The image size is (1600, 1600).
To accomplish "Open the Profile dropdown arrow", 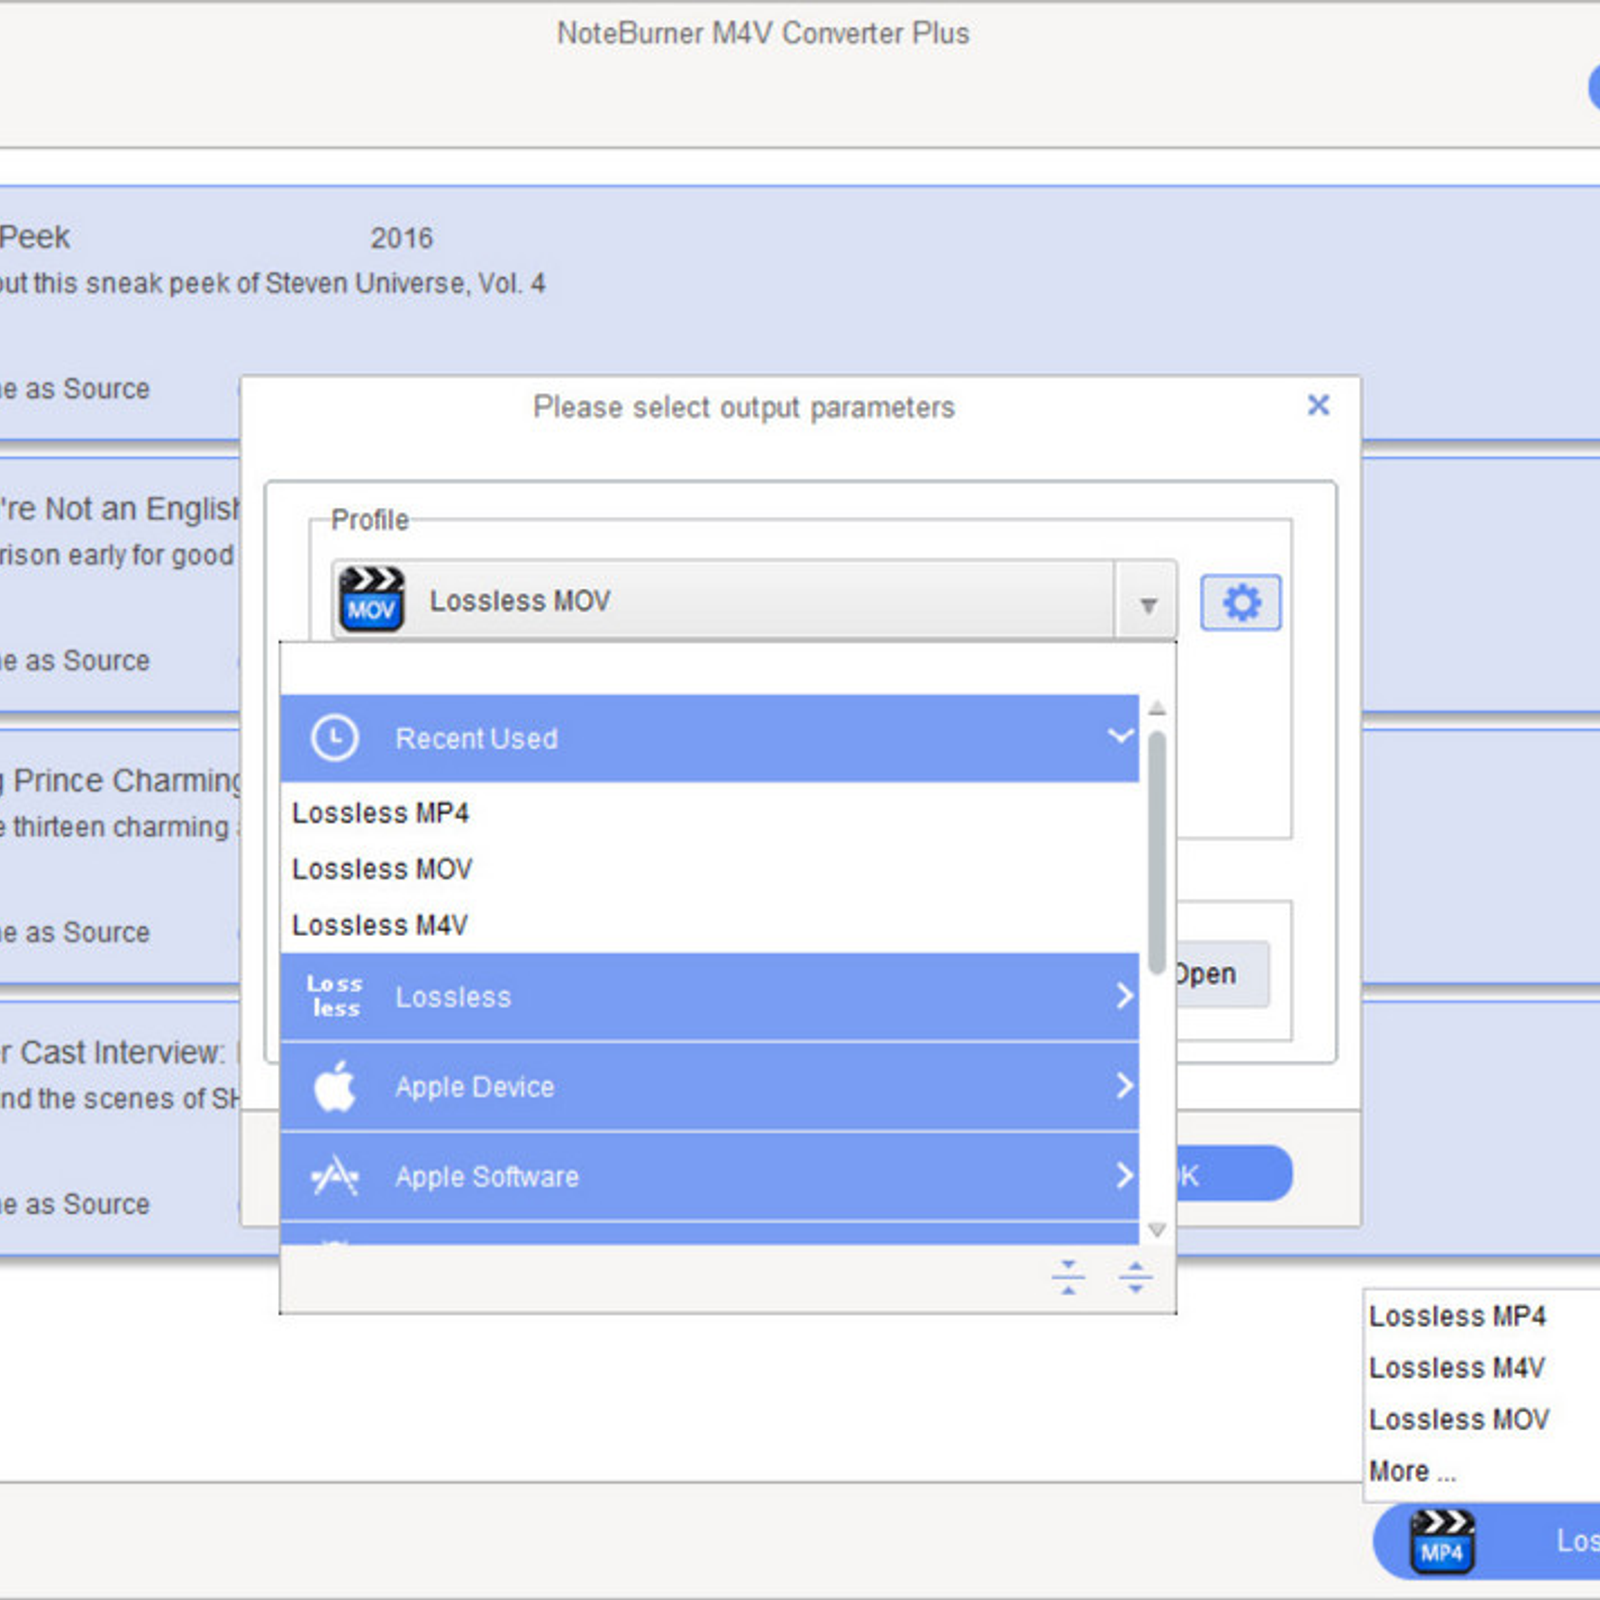I will click(x=1148, y=604).
